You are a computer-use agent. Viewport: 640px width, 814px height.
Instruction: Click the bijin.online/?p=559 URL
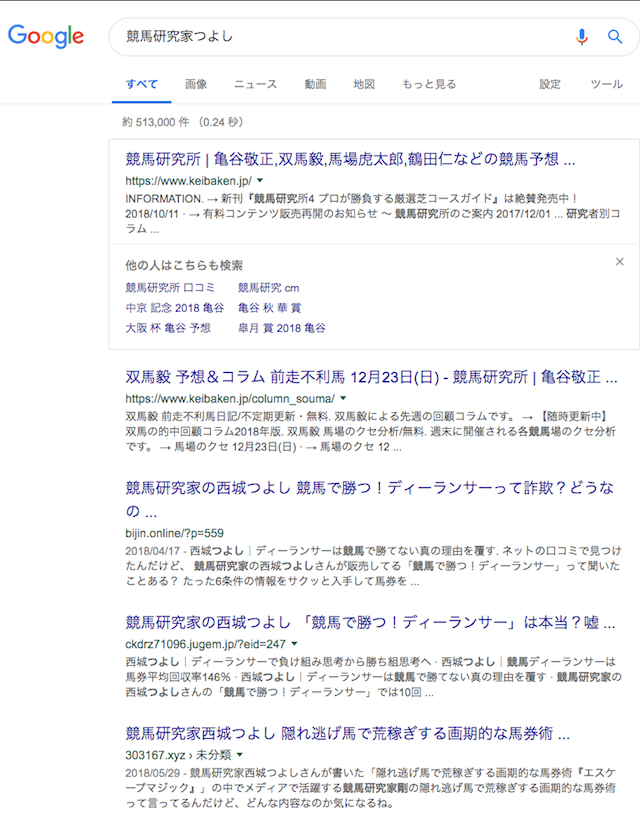pyautogui.click(x=174, y=533)
